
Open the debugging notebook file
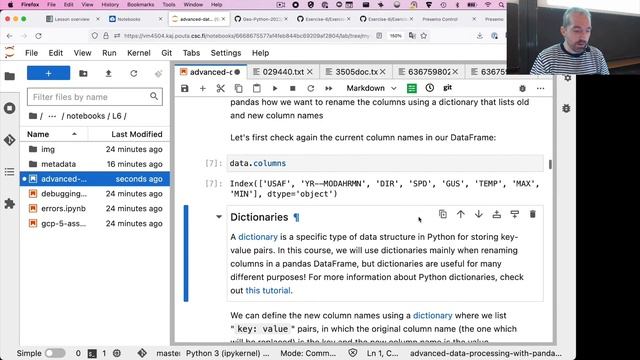point(95,194)
